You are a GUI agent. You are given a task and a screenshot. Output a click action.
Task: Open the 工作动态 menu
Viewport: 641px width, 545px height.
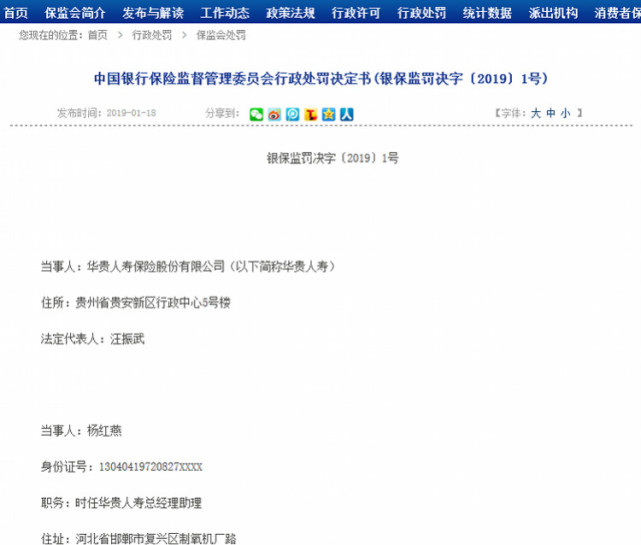(225, 13)
